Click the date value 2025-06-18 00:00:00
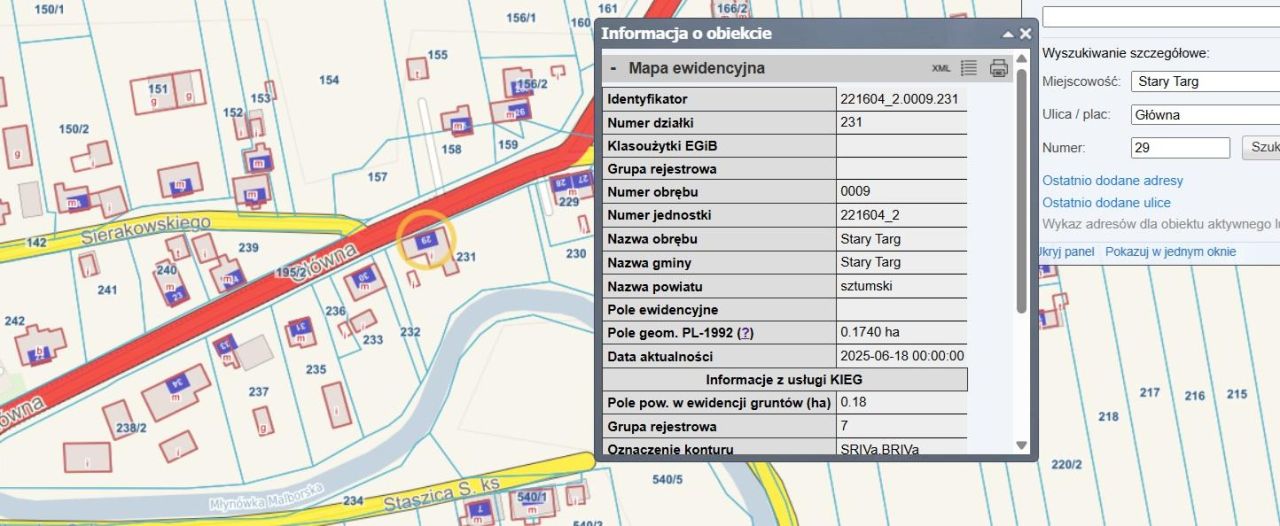This screenshot has height=526, width=1280. click(902, 356)
